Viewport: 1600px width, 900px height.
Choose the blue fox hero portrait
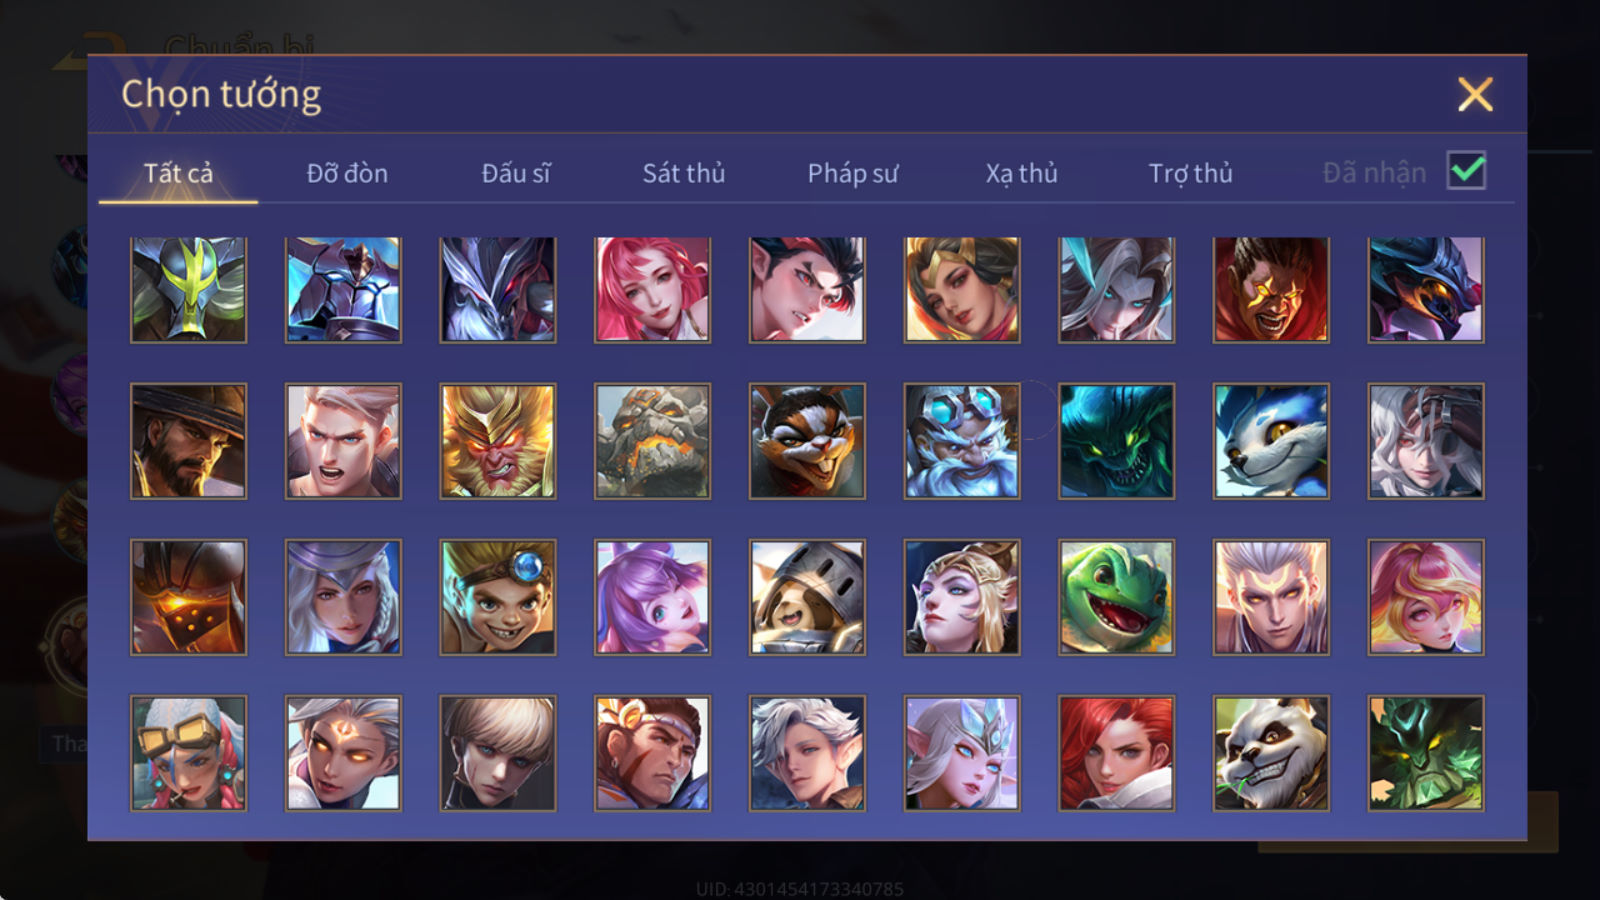(1271, 441)
